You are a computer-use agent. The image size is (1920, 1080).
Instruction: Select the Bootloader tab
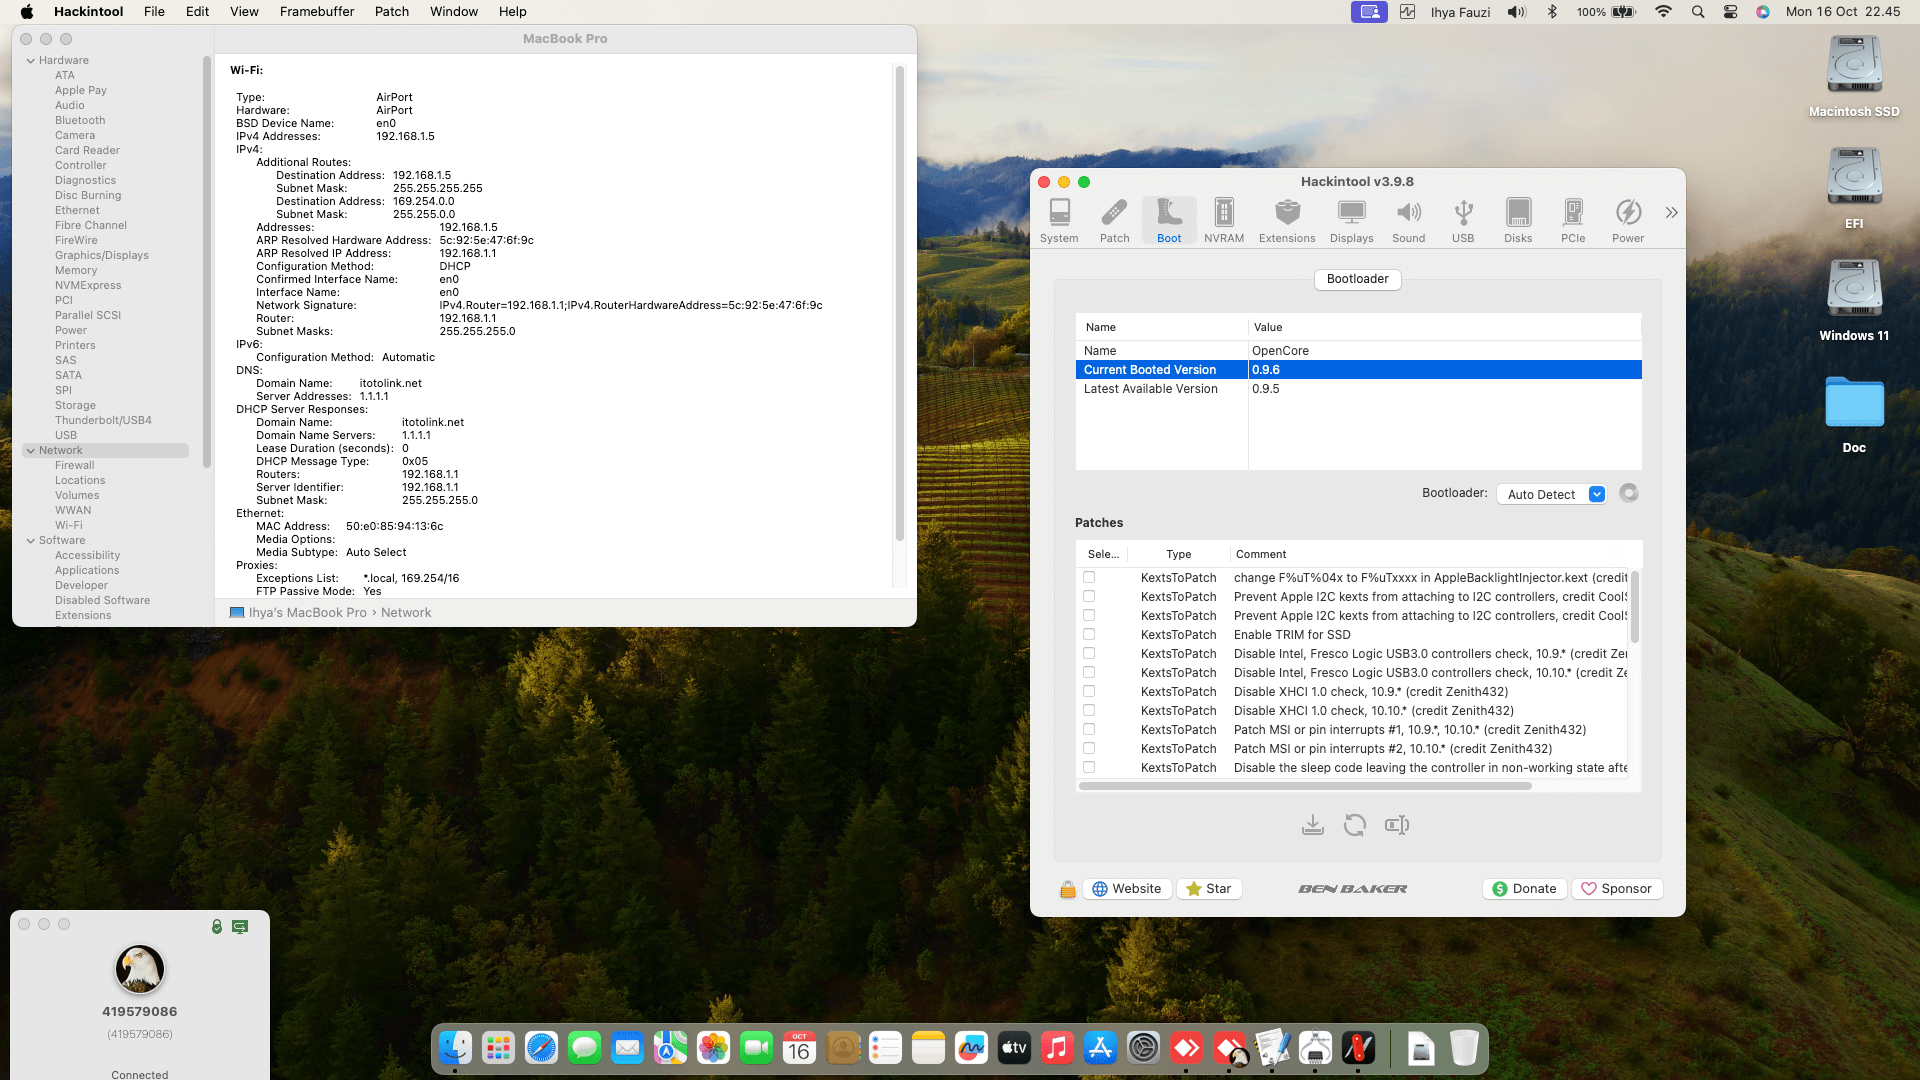point(1357,279)
